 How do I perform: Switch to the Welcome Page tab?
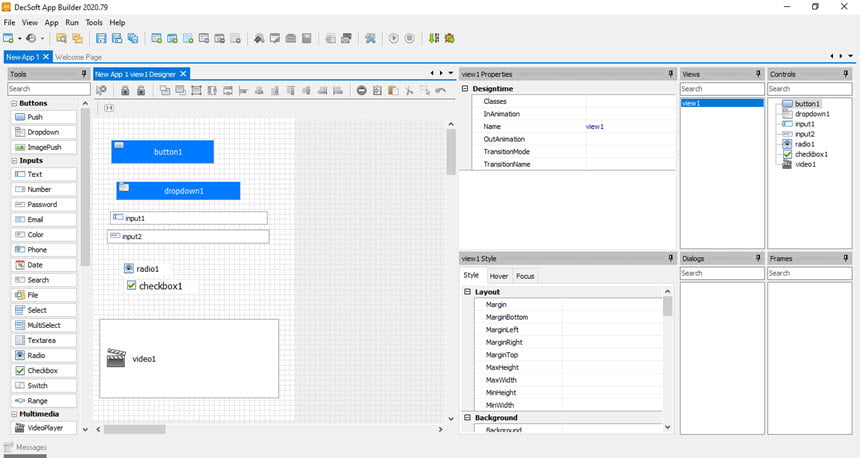coord(78,57)
